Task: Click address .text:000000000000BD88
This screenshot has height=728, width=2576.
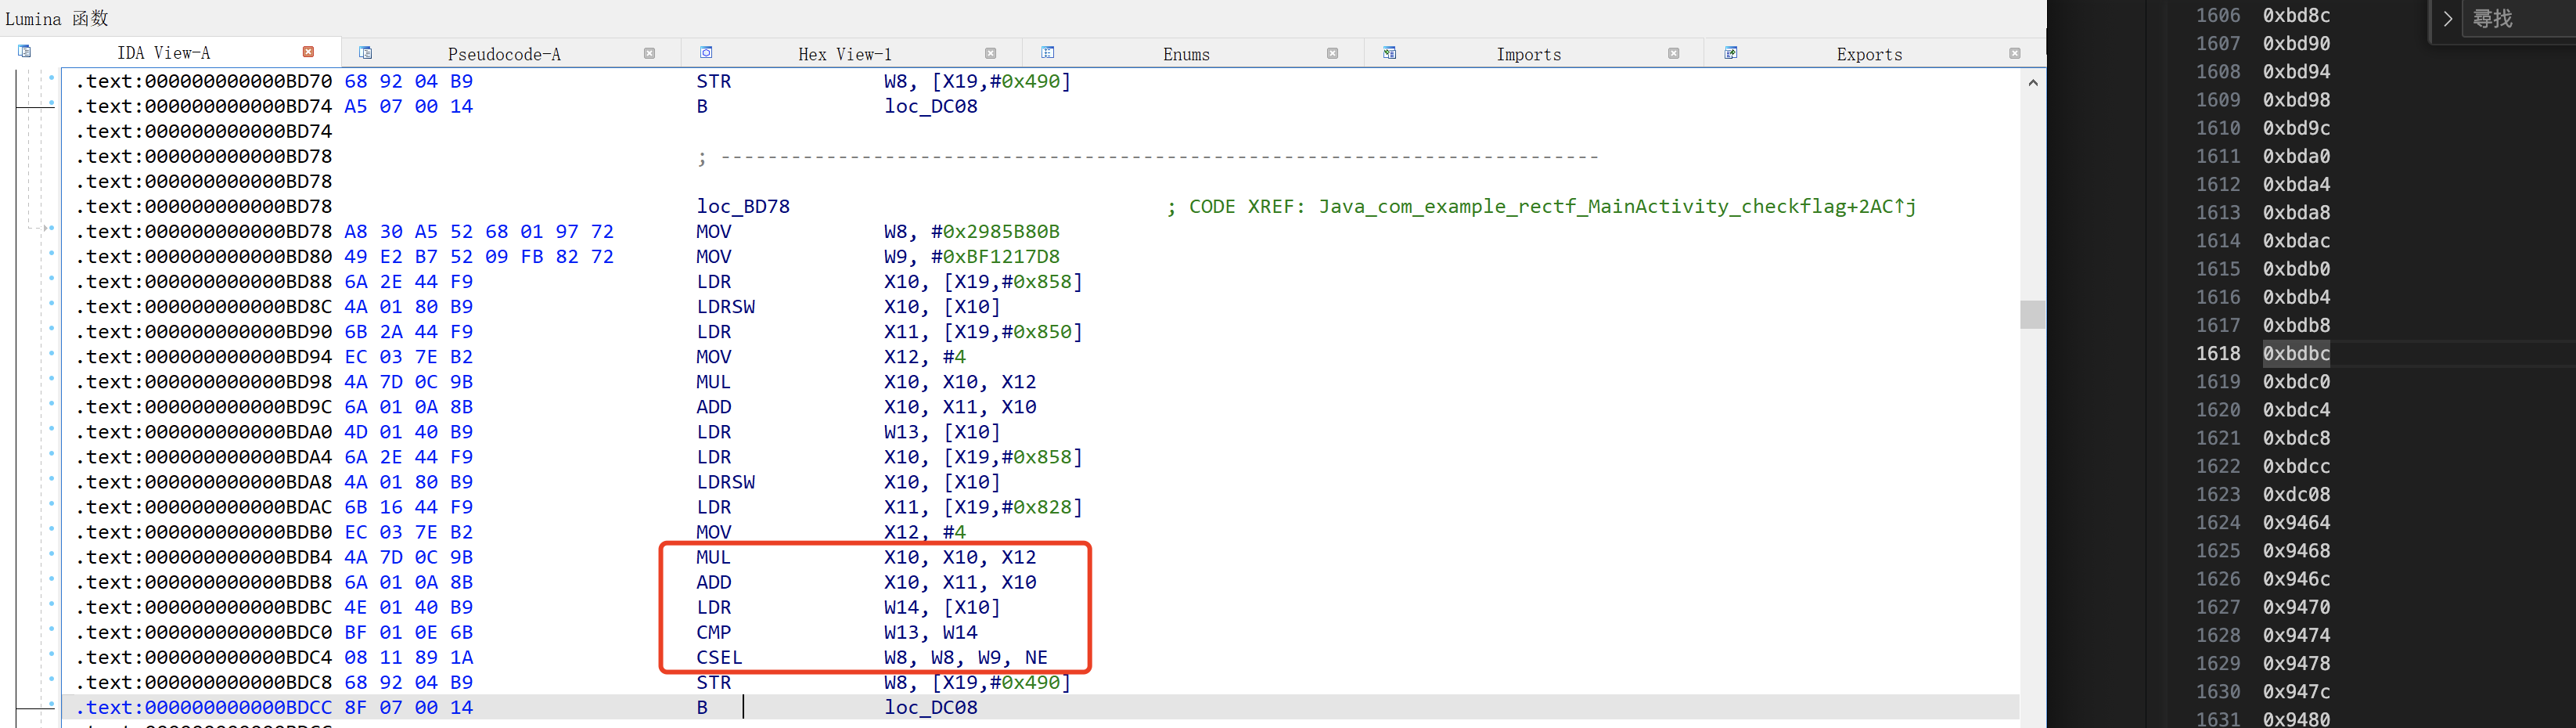Action: tap(204, 281)
